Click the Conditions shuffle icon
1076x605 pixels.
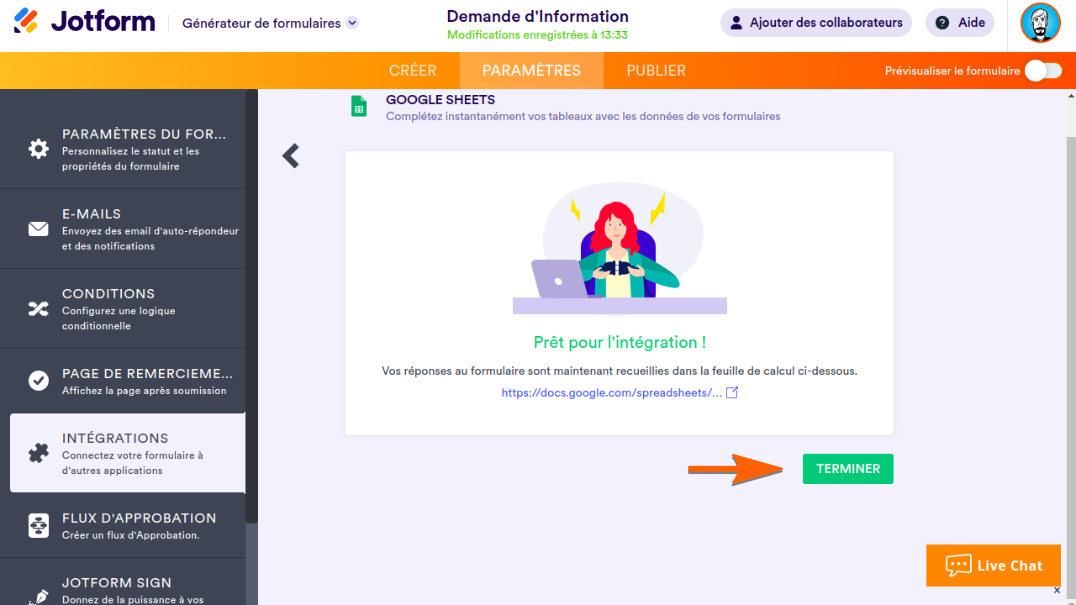38,309
